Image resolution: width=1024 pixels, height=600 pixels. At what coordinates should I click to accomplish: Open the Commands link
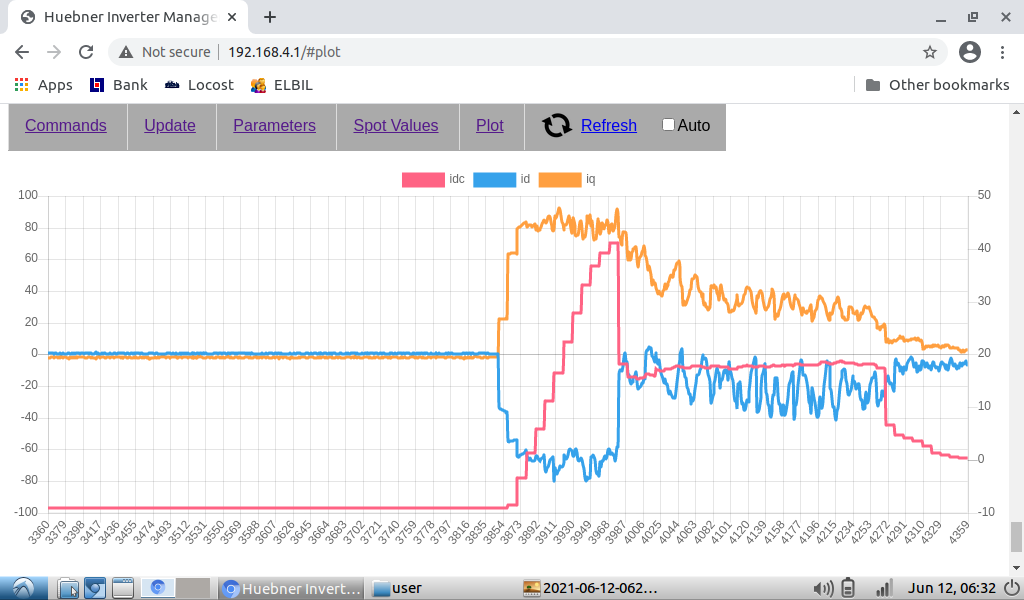click(x=66, y=126)
